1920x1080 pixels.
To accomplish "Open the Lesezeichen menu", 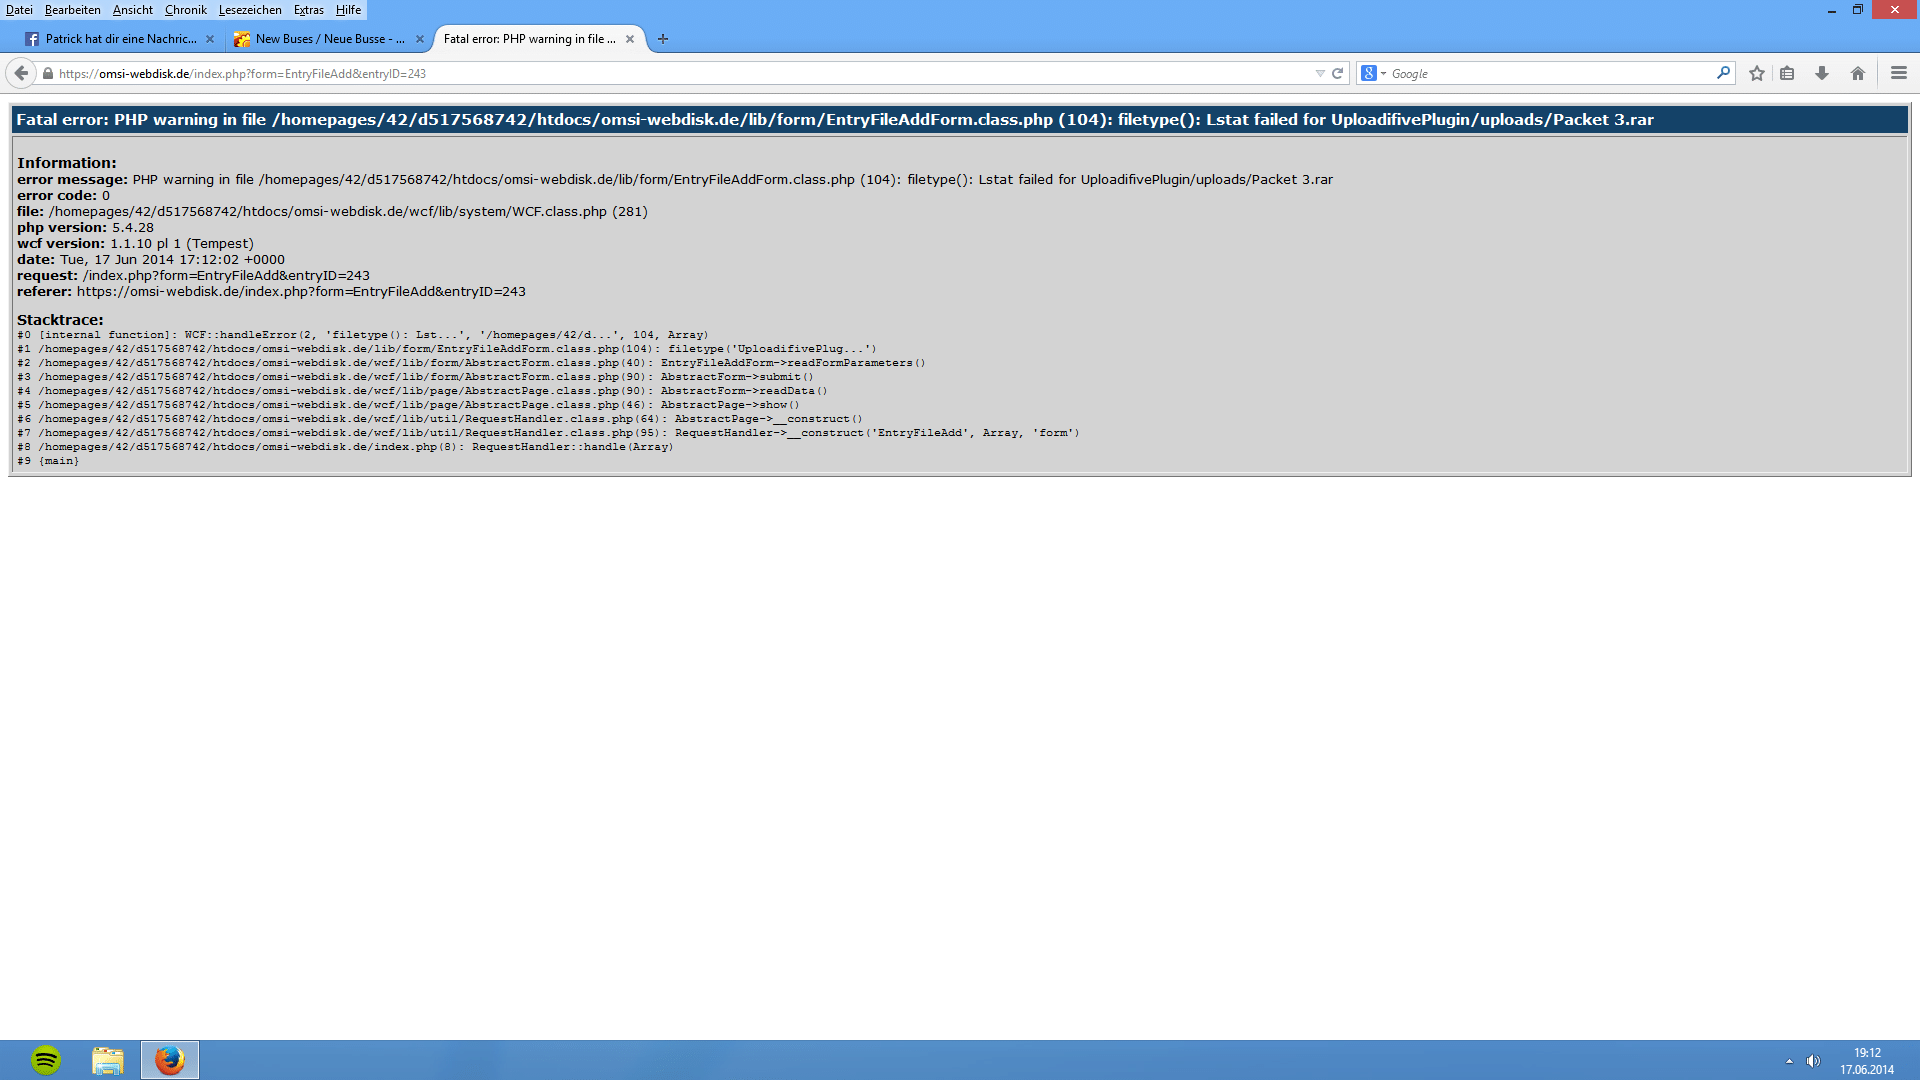I will pyautogui.click(x=250, y=10).
